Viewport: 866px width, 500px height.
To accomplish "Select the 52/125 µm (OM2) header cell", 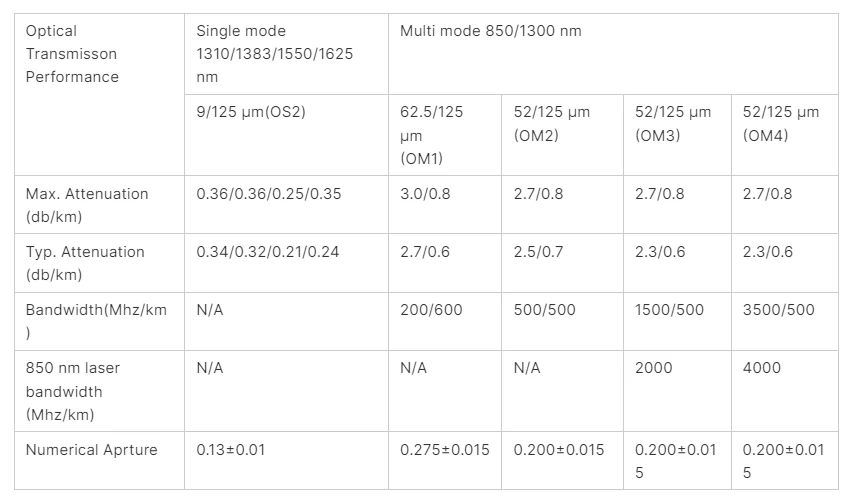I will click(562, 135).
